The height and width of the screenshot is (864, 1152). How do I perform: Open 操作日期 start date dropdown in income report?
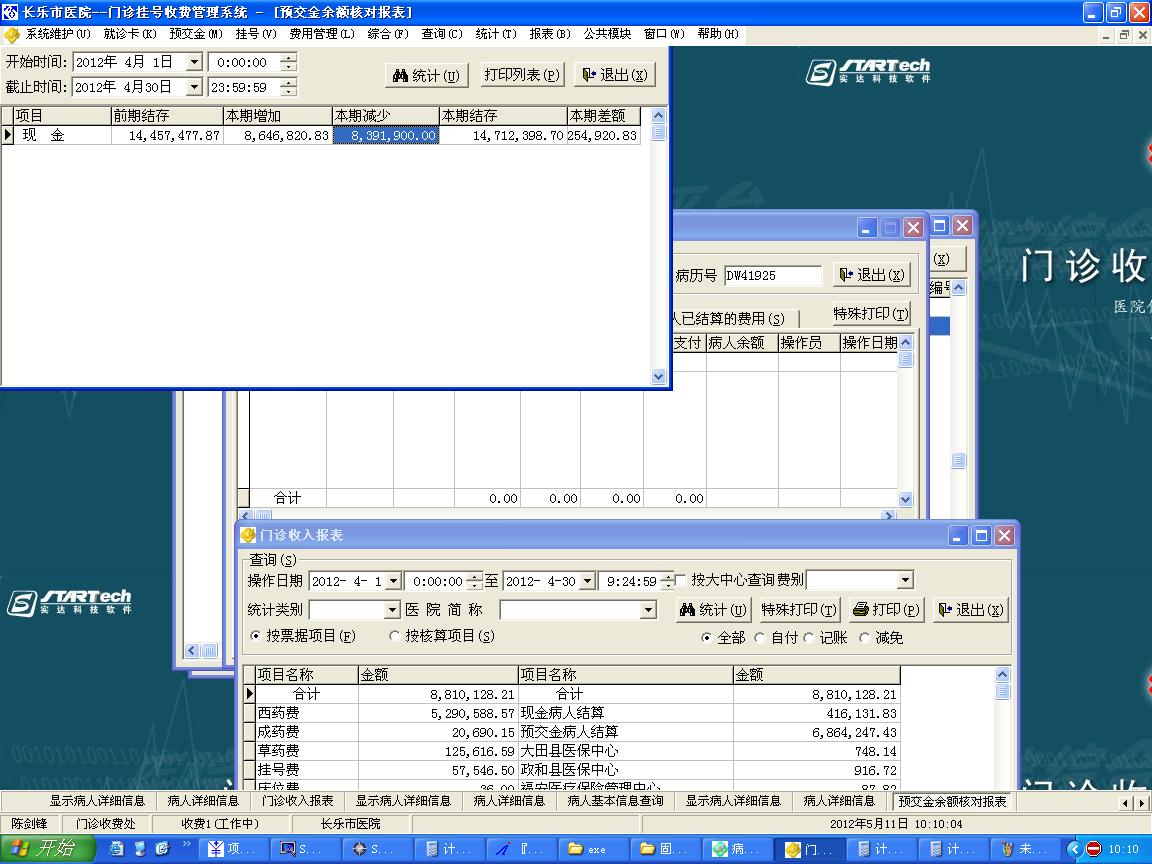393,581
